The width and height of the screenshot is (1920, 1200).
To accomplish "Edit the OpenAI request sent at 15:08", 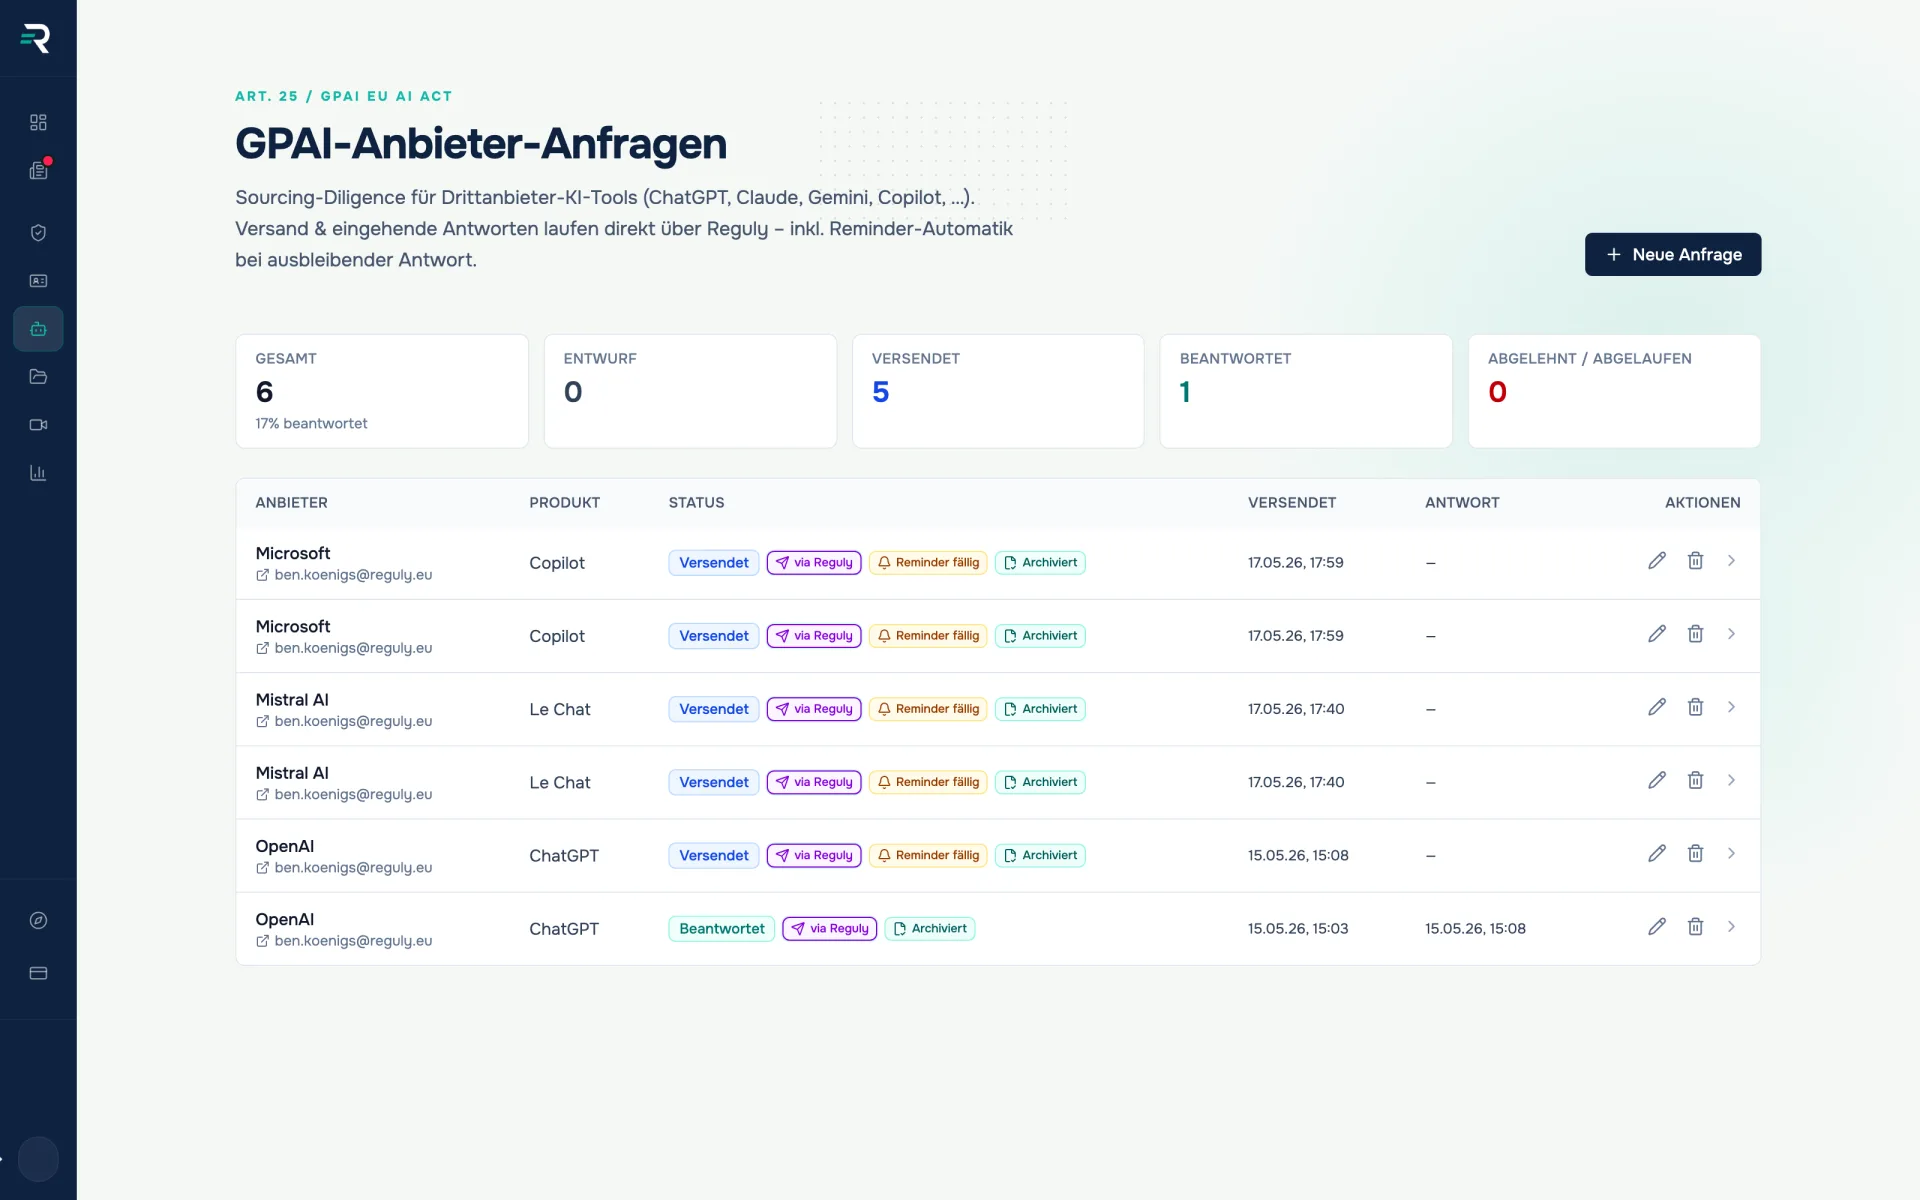I will [1657, 853].
